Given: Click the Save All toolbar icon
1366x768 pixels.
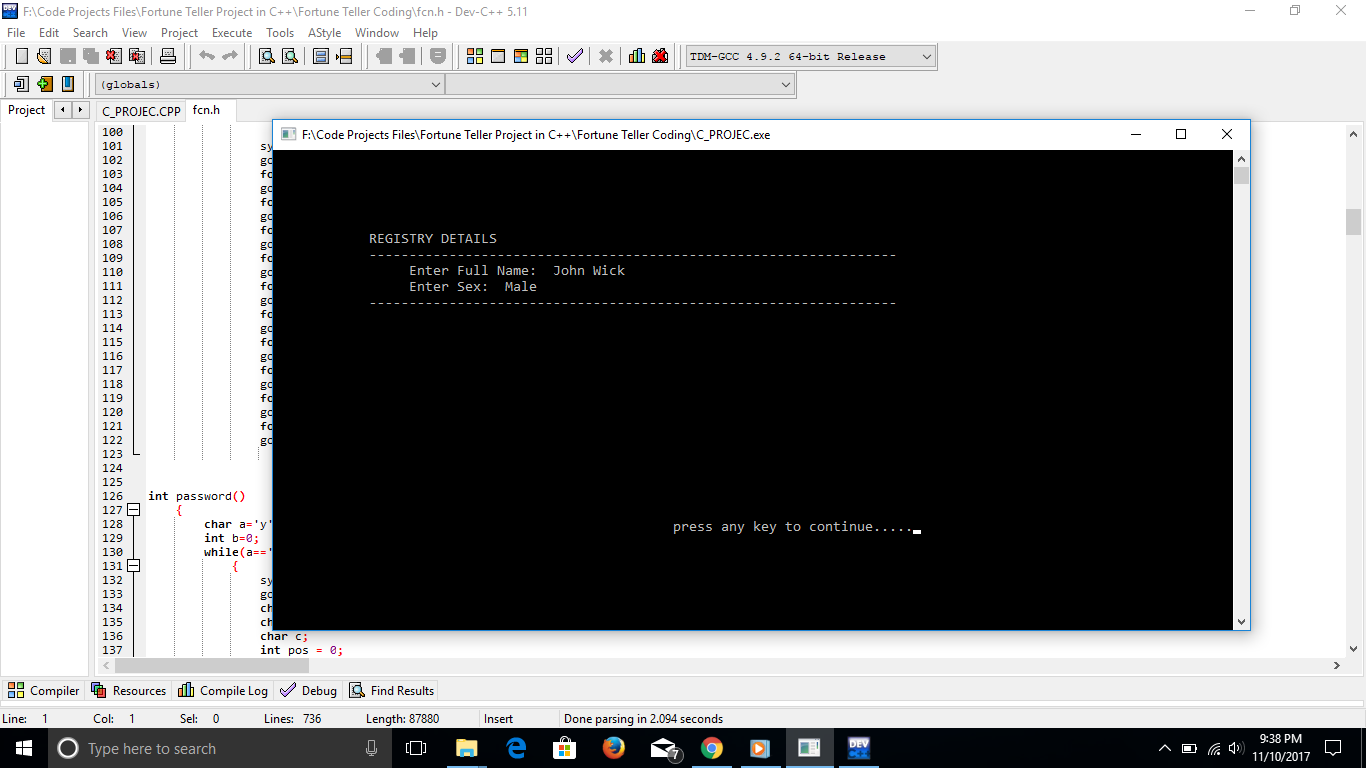Looking at the screenshot, I should 92,56.
